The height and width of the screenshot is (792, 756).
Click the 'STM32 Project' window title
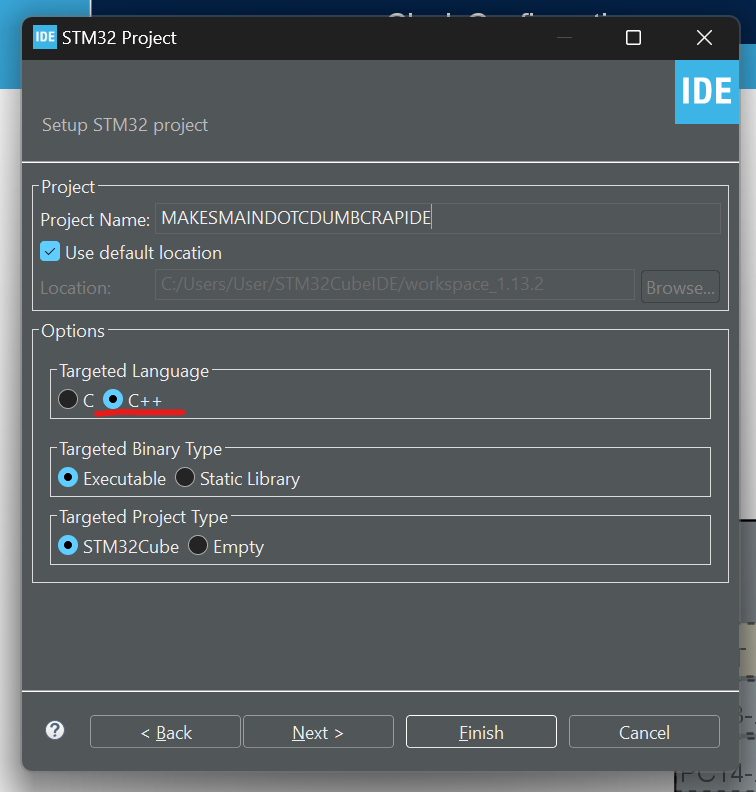coord(119,38)
